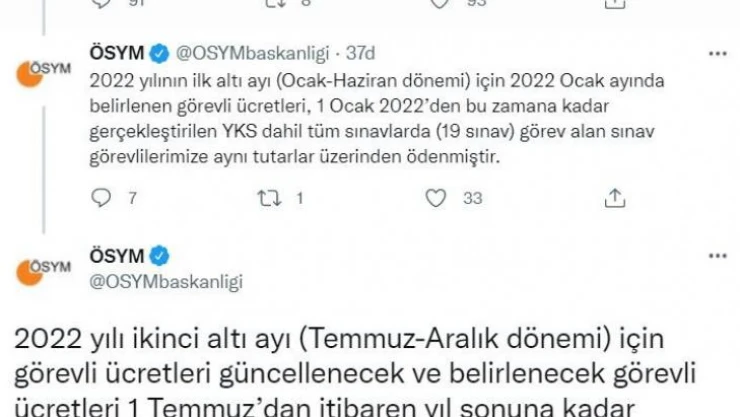The image size is (740, 417).
Task: Open ÖSYM display name in the 37d tweet
Action: (117, 53)
